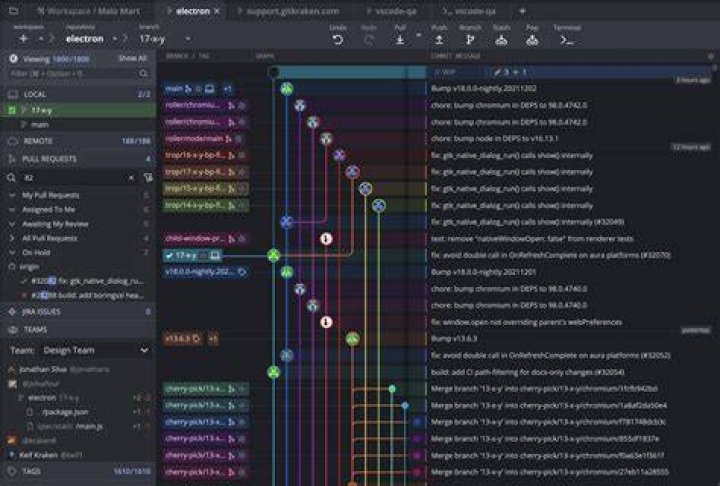Expand the REMOTE section
Viewport: 720px width, 486px height.
[78, 141]
